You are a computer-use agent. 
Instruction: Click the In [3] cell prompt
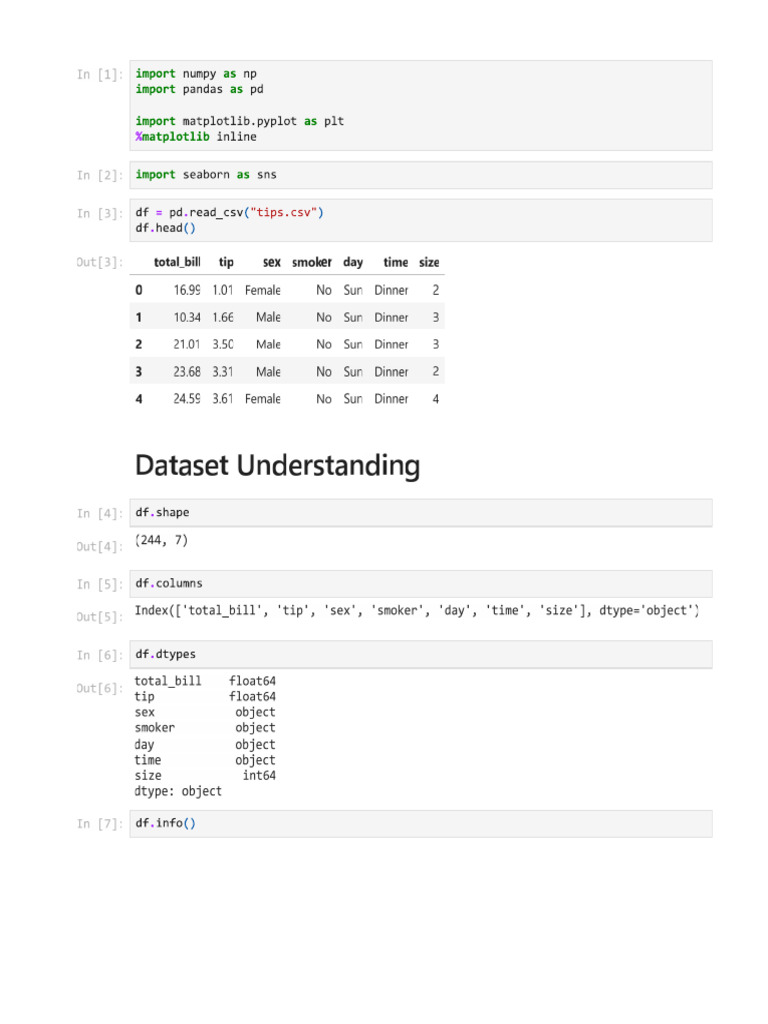100,214
